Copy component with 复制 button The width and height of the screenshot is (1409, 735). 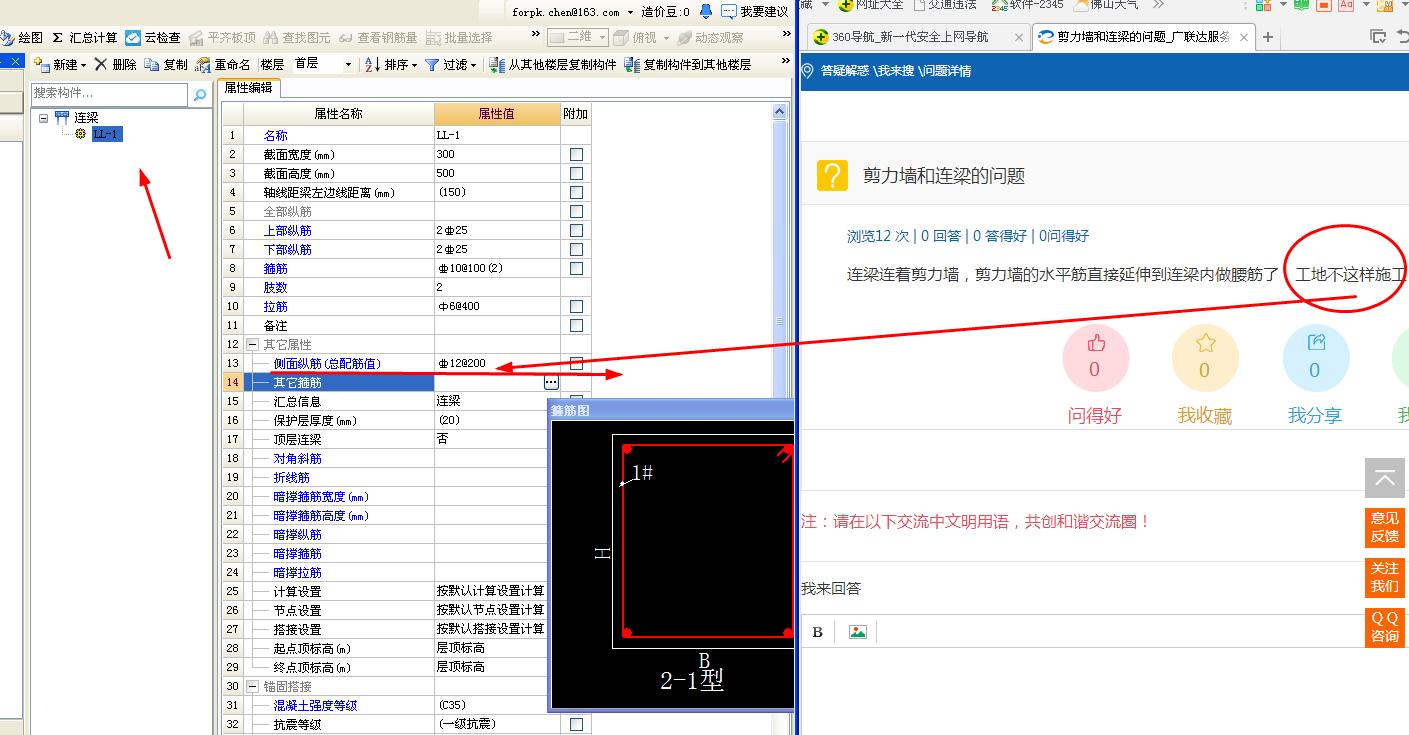pyautogui.click(x=165, y=65)
